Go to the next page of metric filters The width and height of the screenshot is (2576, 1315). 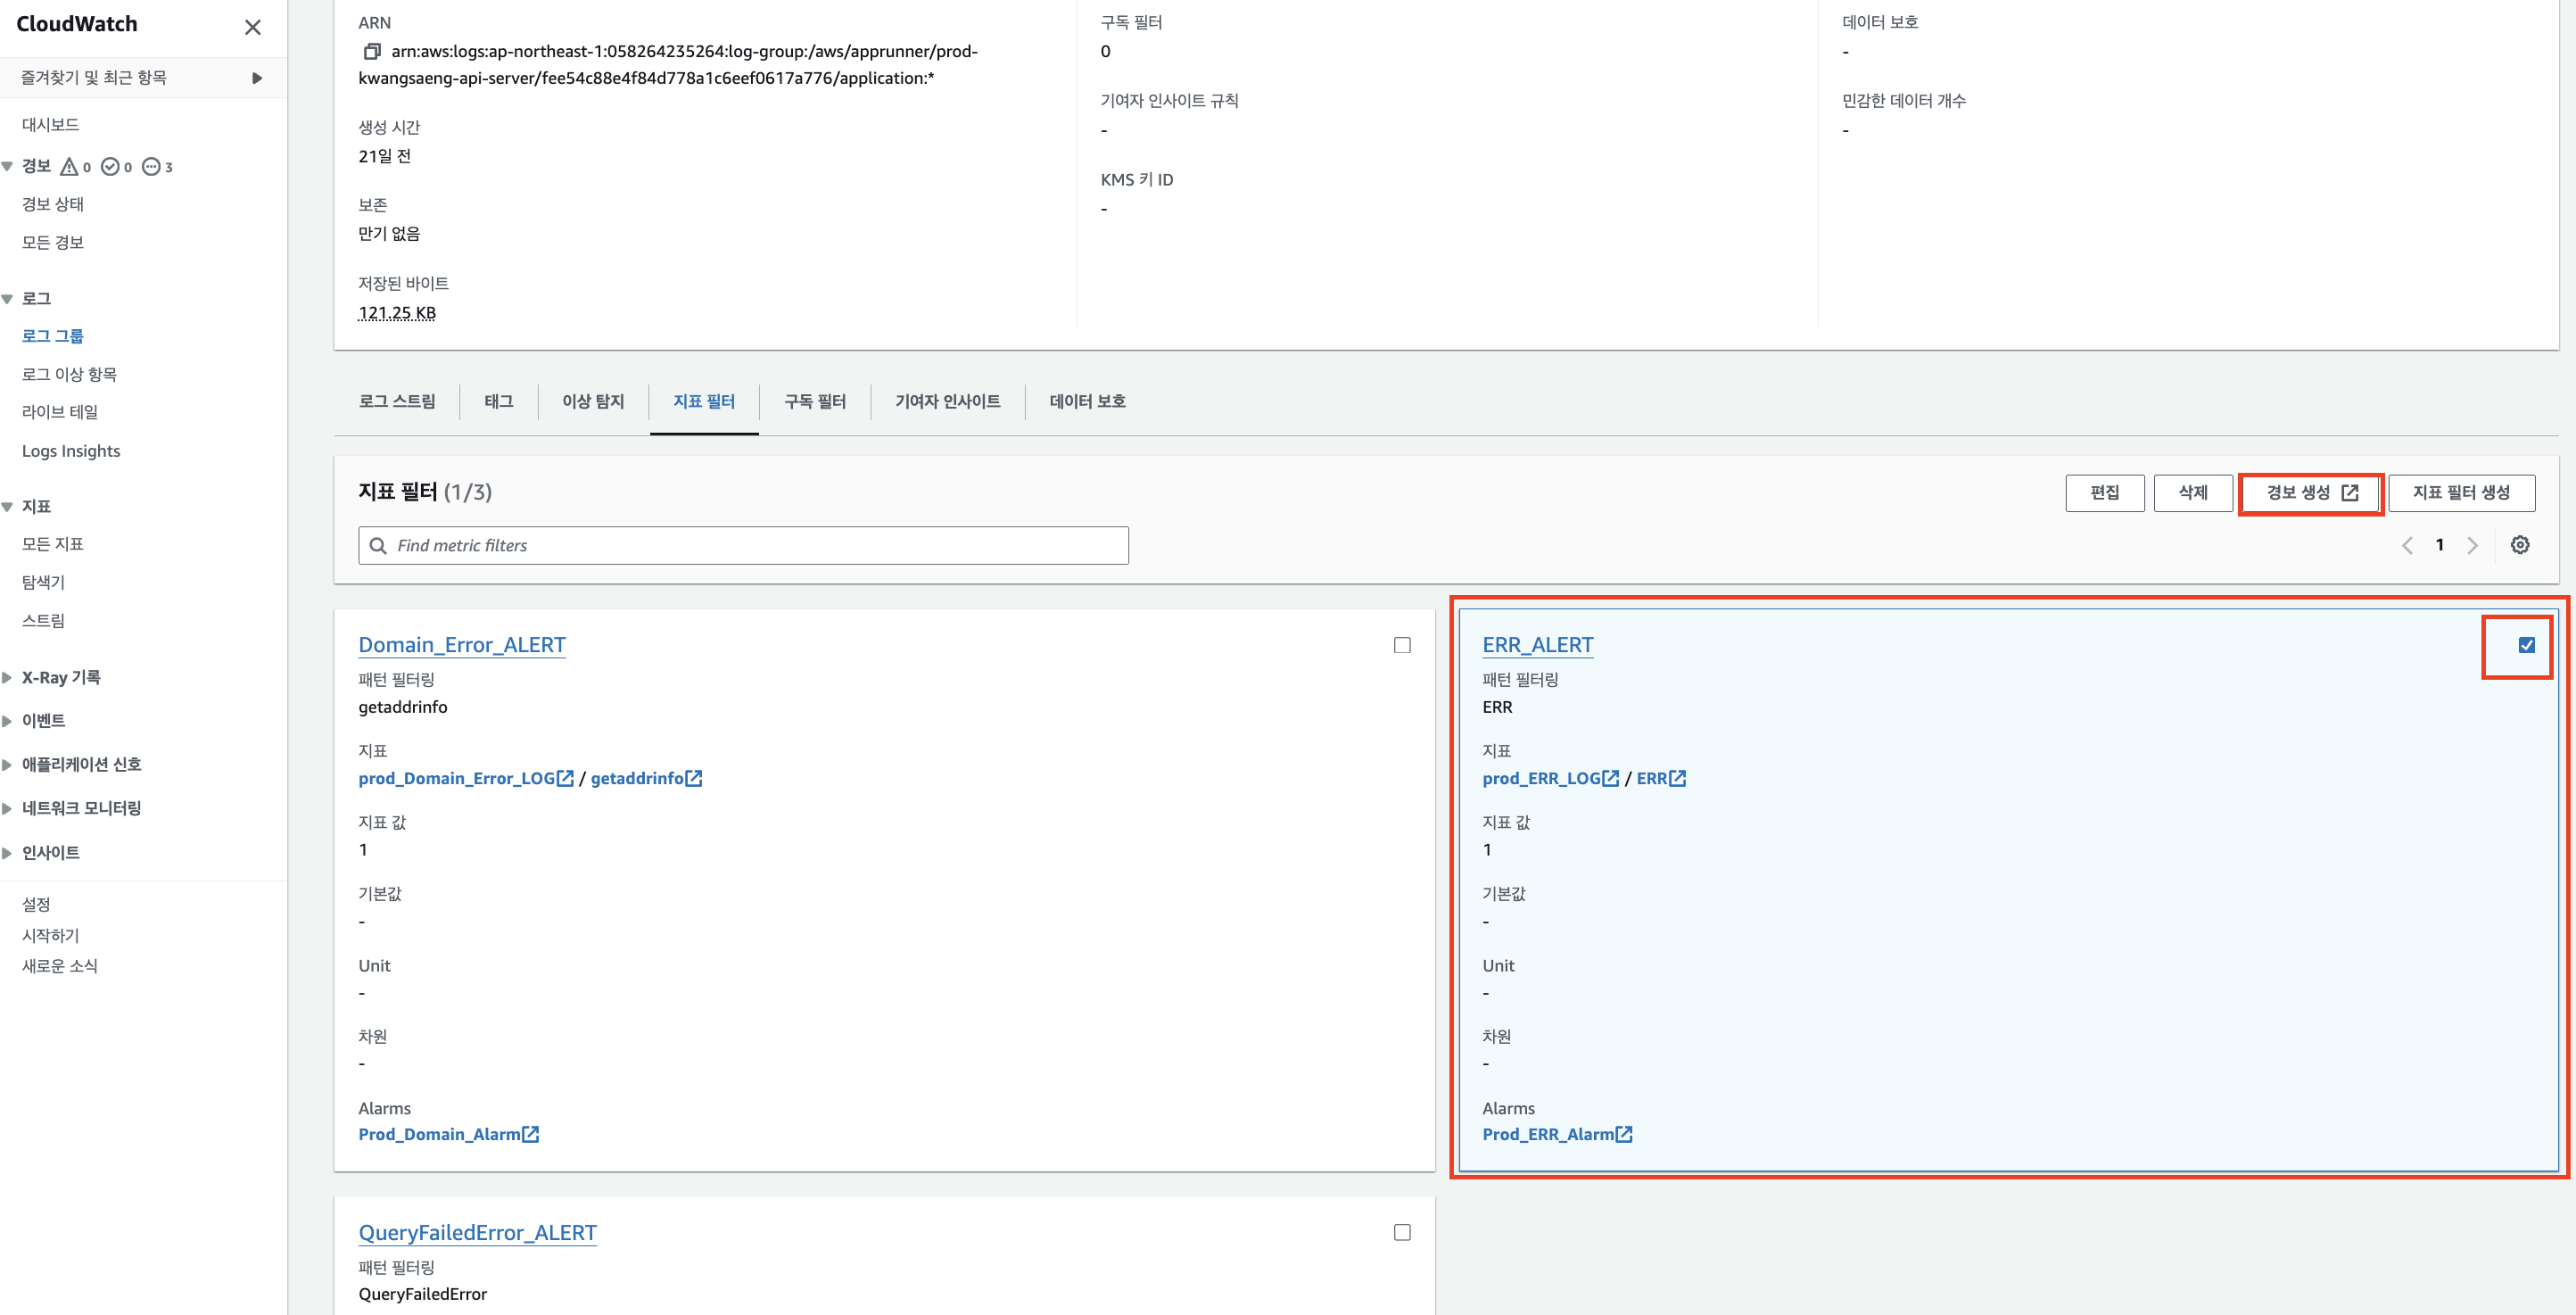pos(2472,545)
